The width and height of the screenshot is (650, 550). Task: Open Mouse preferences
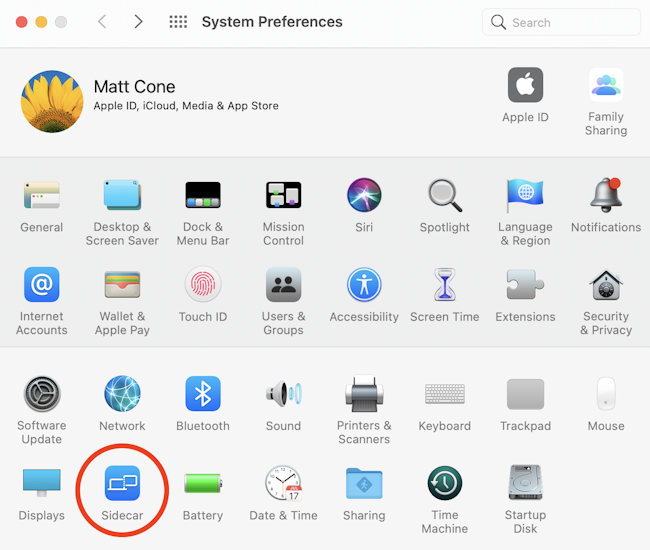tap(606, 394)
